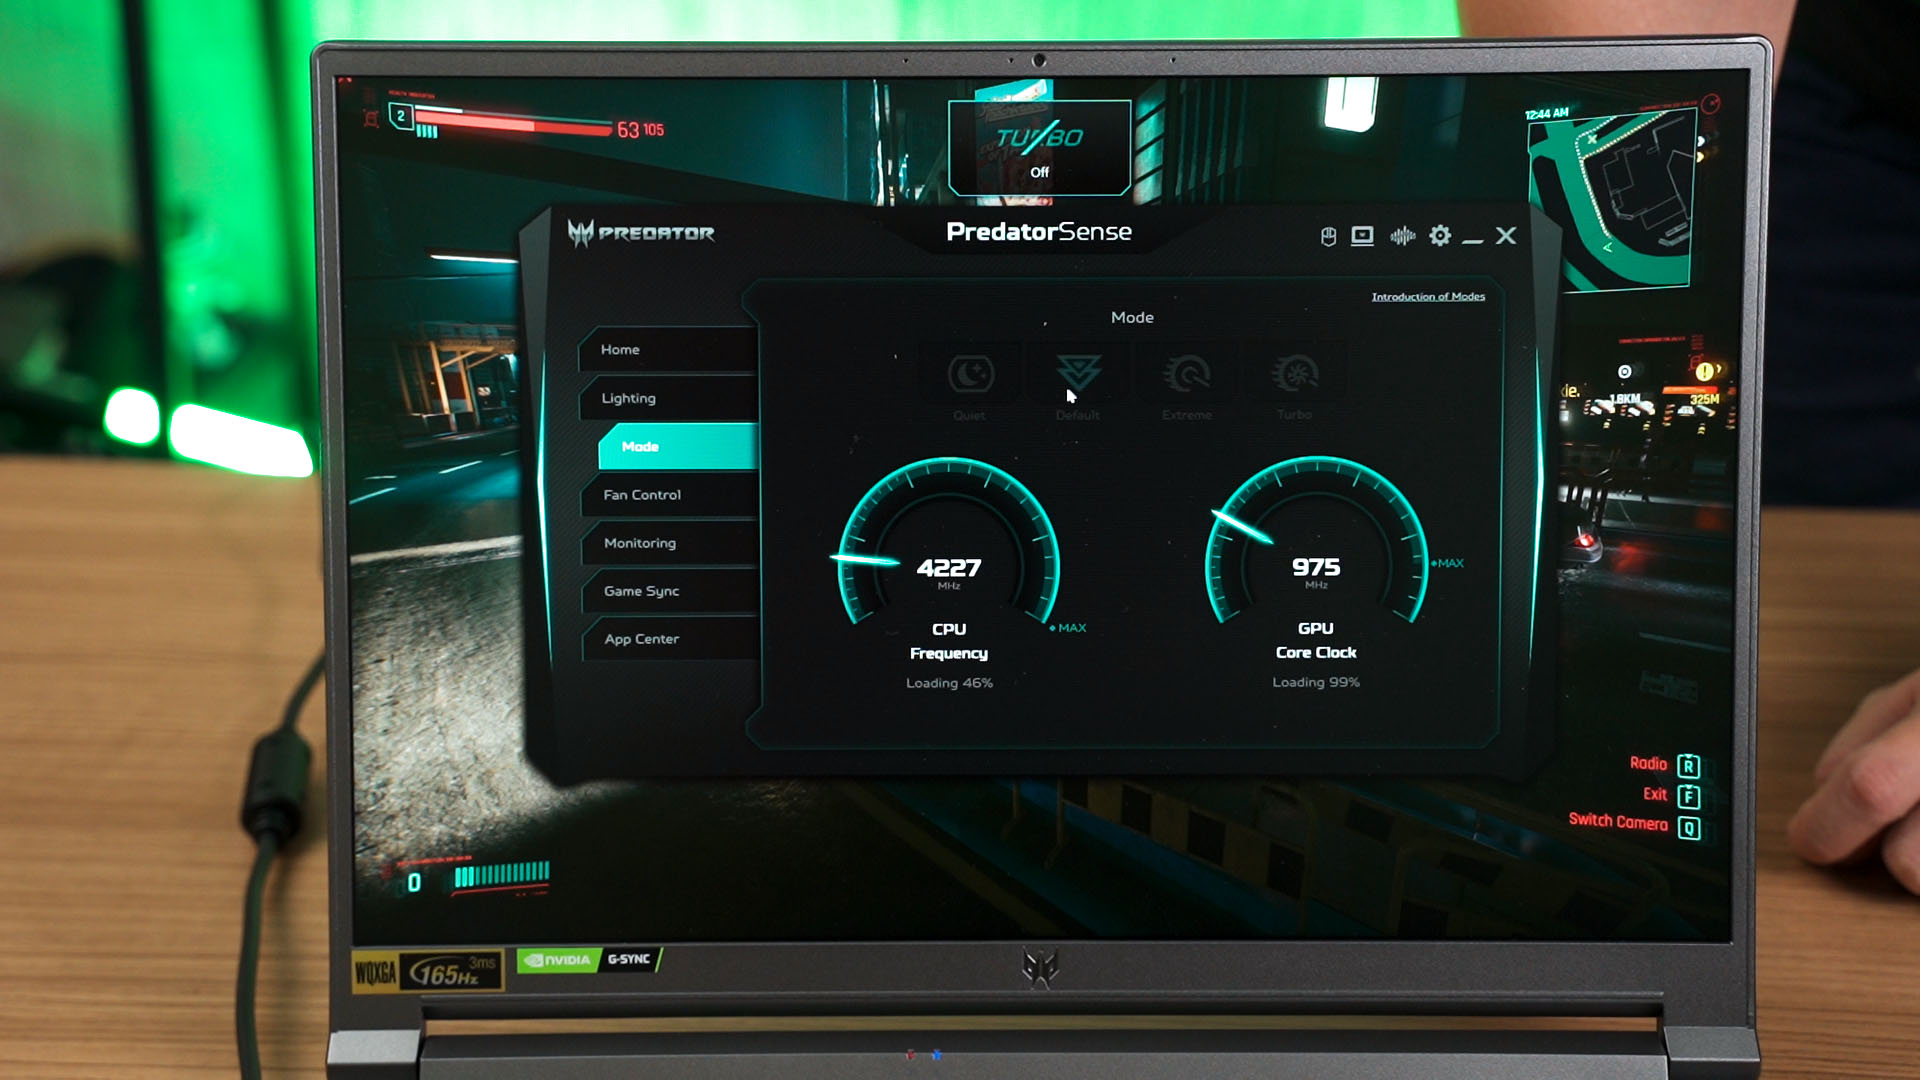
Task: Select the Quiet mode icon
Action: (970, 375)
